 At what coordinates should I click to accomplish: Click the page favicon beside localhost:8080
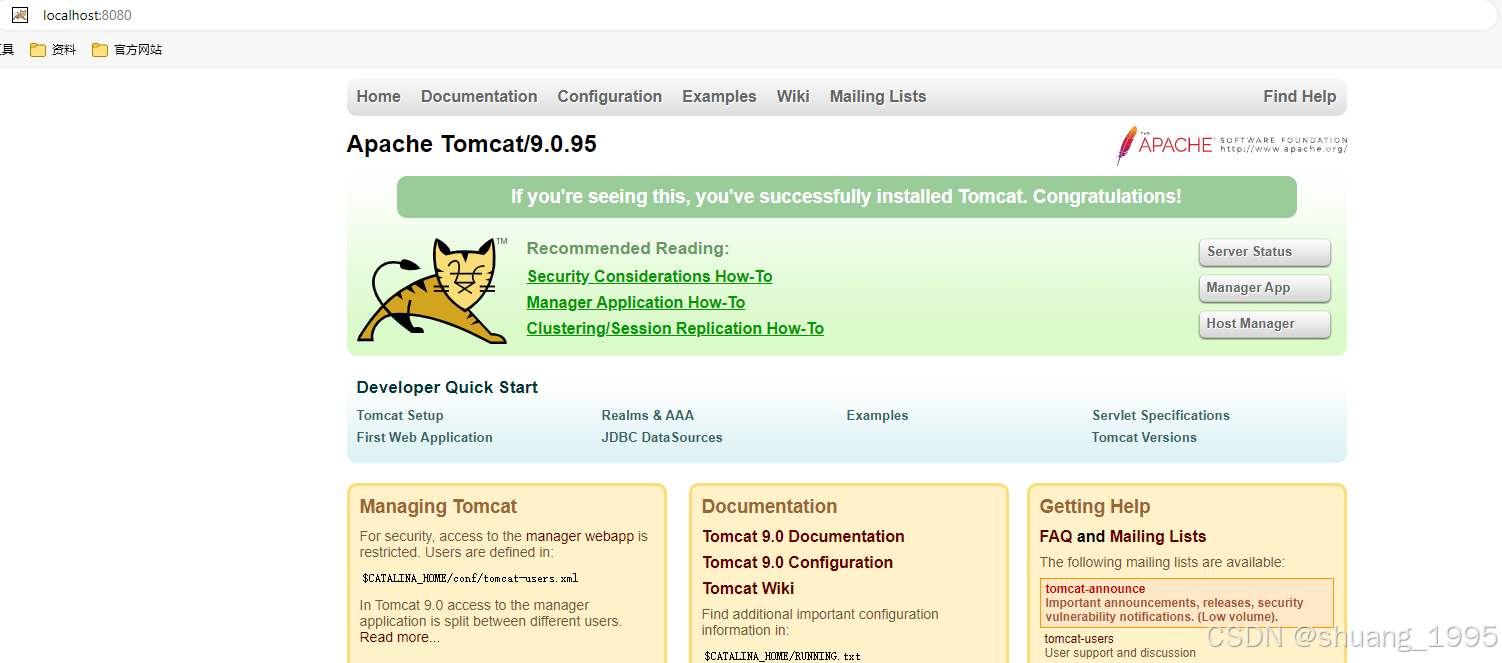(x=20, y=15)
